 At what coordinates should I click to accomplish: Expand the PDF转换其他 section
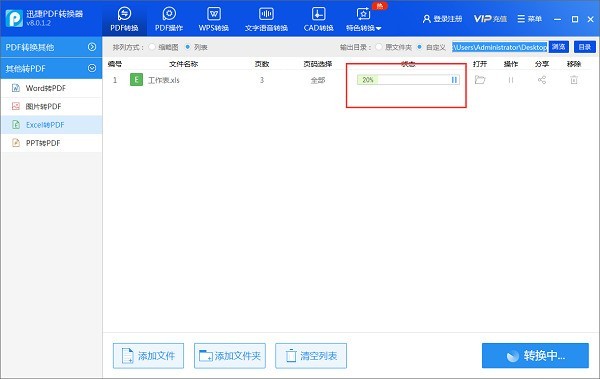tap(51, 47)
